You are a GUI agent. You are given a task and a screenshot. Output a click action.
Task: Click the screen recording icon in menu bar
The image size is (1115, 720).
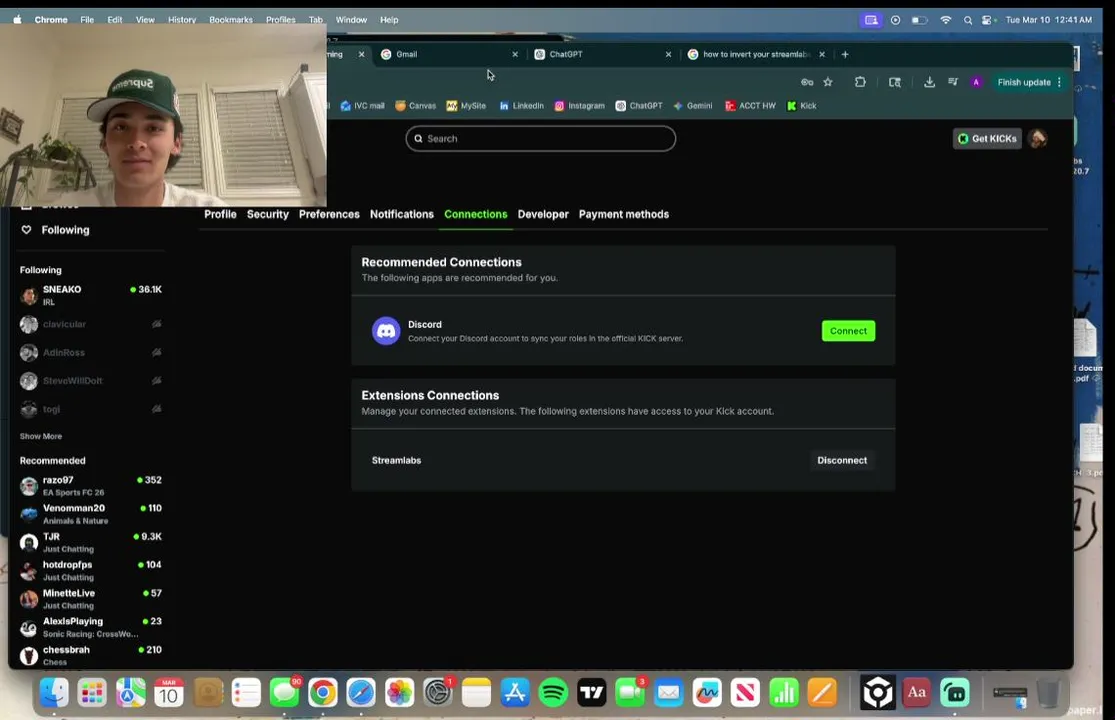871,20
